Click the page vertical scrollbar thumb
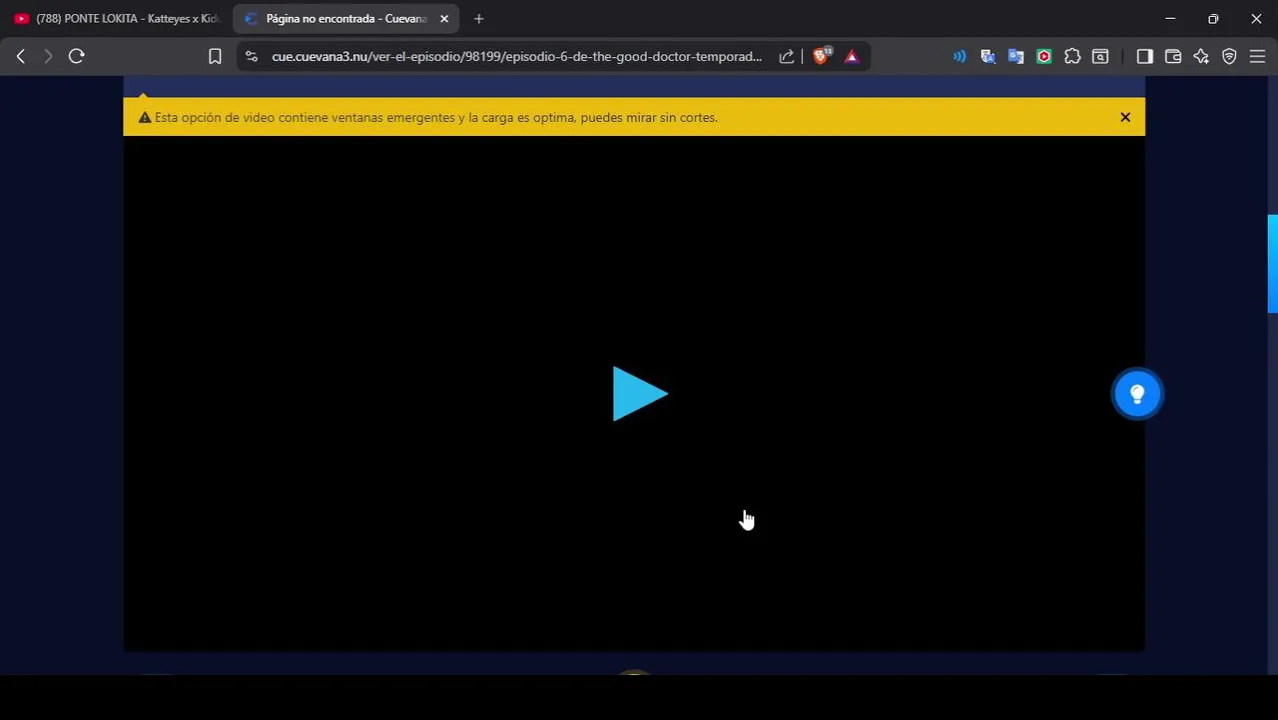1278x720 pixels. 1272,264
